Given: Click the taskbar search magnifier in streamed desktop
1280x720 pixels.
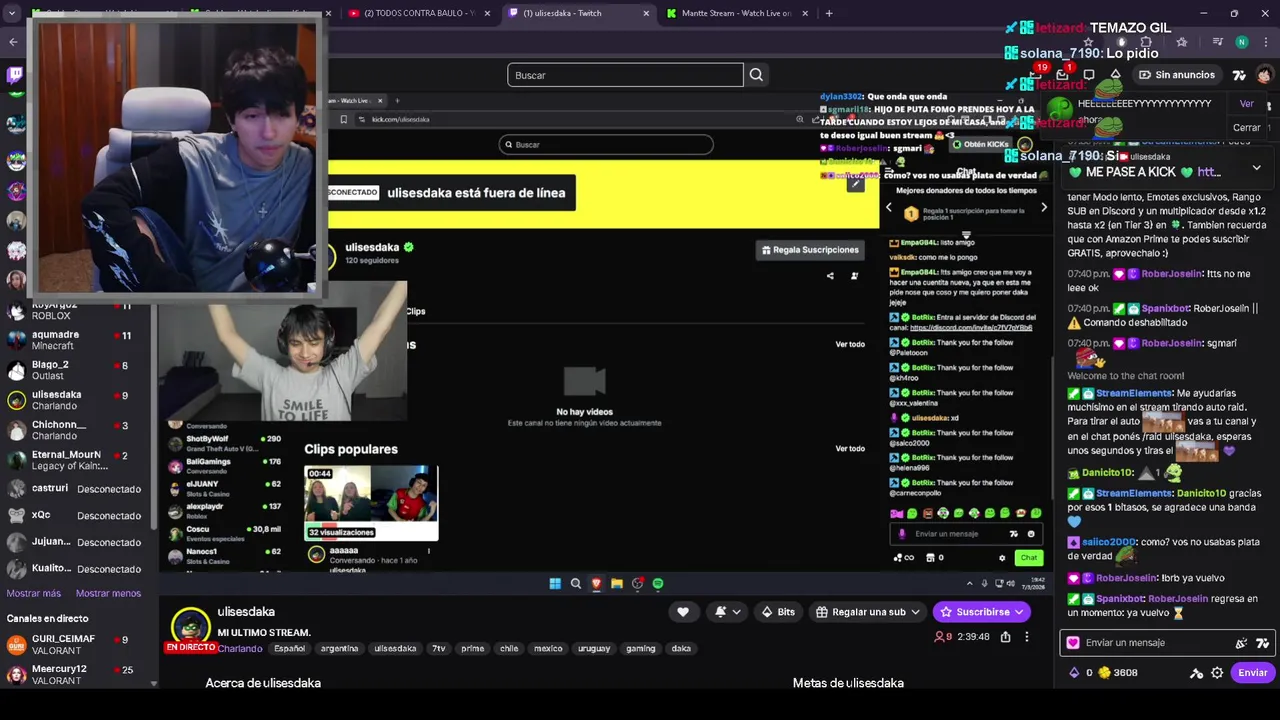Looking at the screenshot, I should [576, 584].
